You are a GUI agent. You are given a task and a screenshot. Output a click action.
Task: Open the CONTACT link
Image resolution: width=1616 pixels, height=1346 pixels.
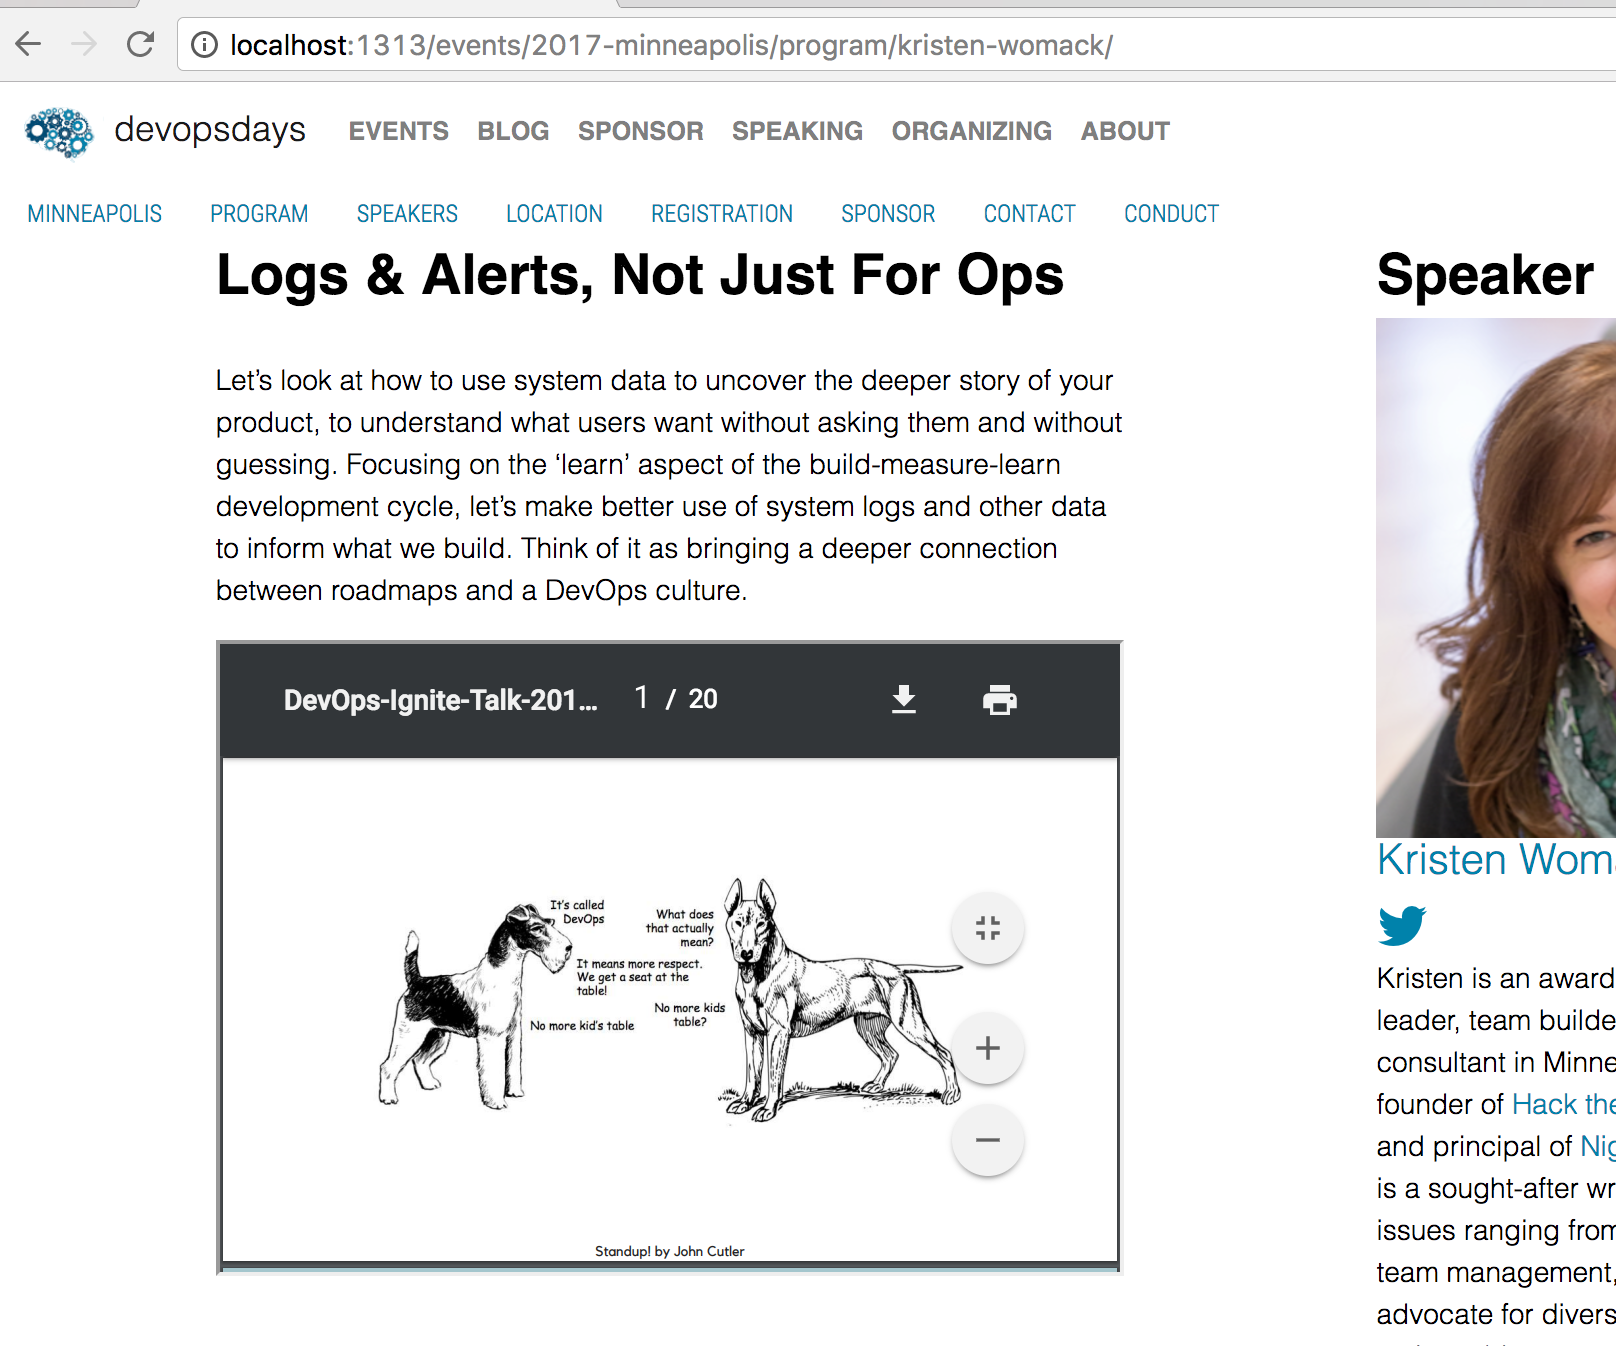1030,214
